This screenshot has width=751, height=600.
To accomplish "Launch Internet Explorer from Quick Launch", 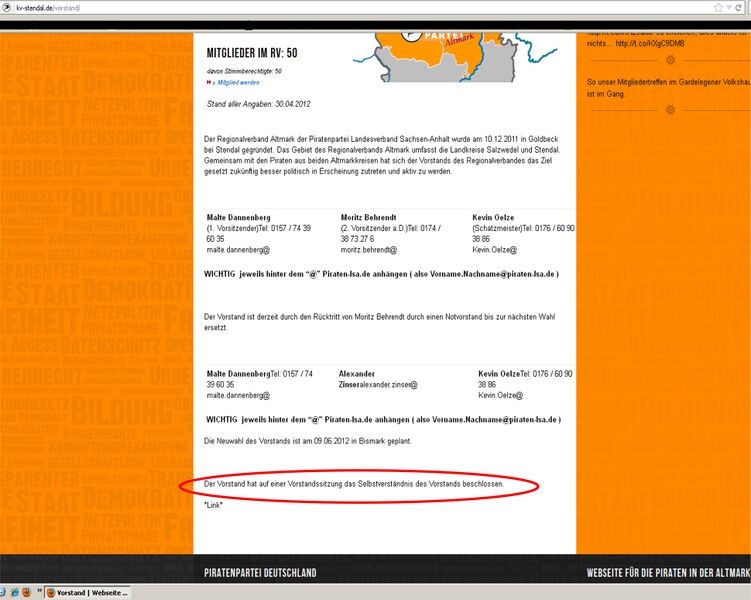I will click(15, 592).
